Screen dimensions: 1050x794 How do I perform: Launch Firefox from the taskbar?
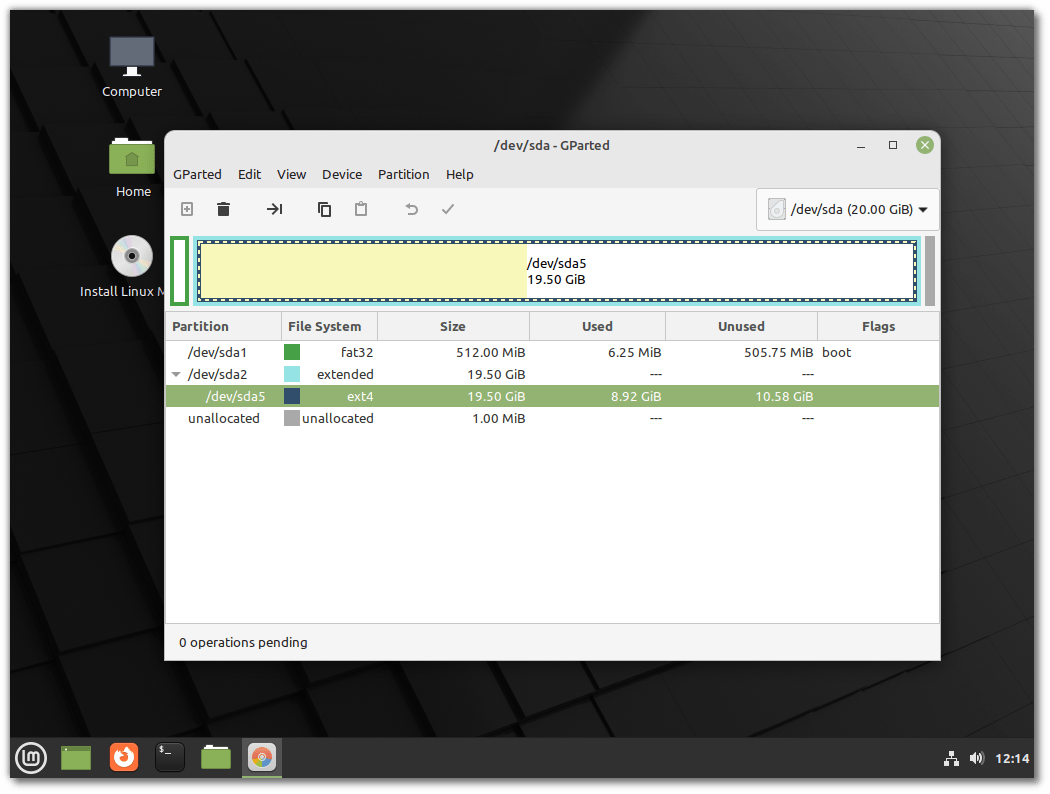124,758
